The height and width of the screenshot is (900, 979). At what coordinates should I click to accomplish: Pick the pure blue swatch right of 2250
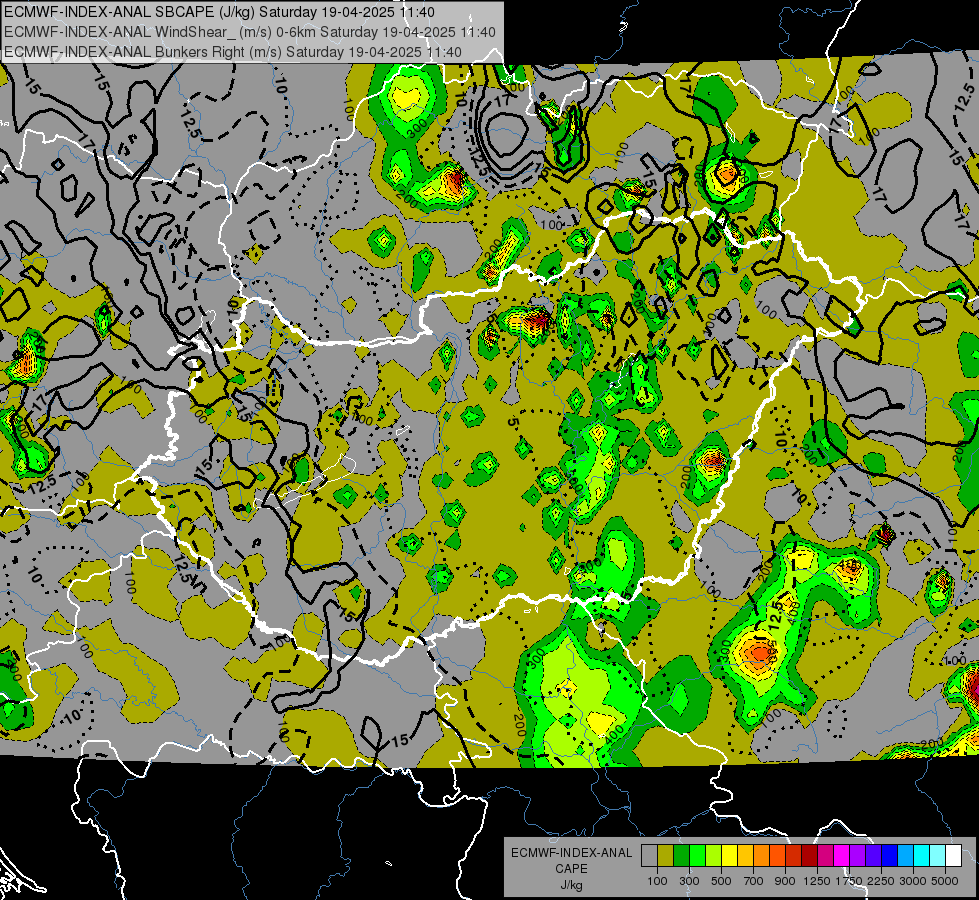pos(890,855)
